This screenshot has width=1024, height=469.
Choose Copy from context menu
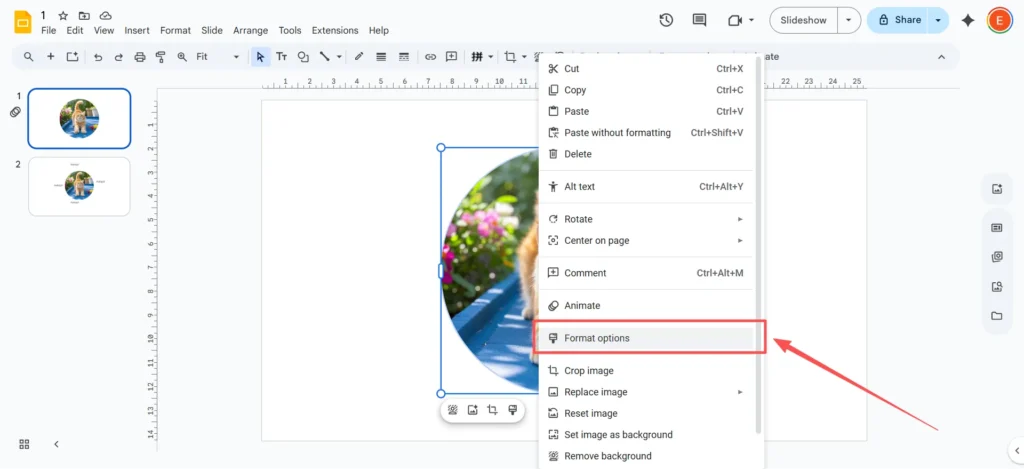coord(646,90)
